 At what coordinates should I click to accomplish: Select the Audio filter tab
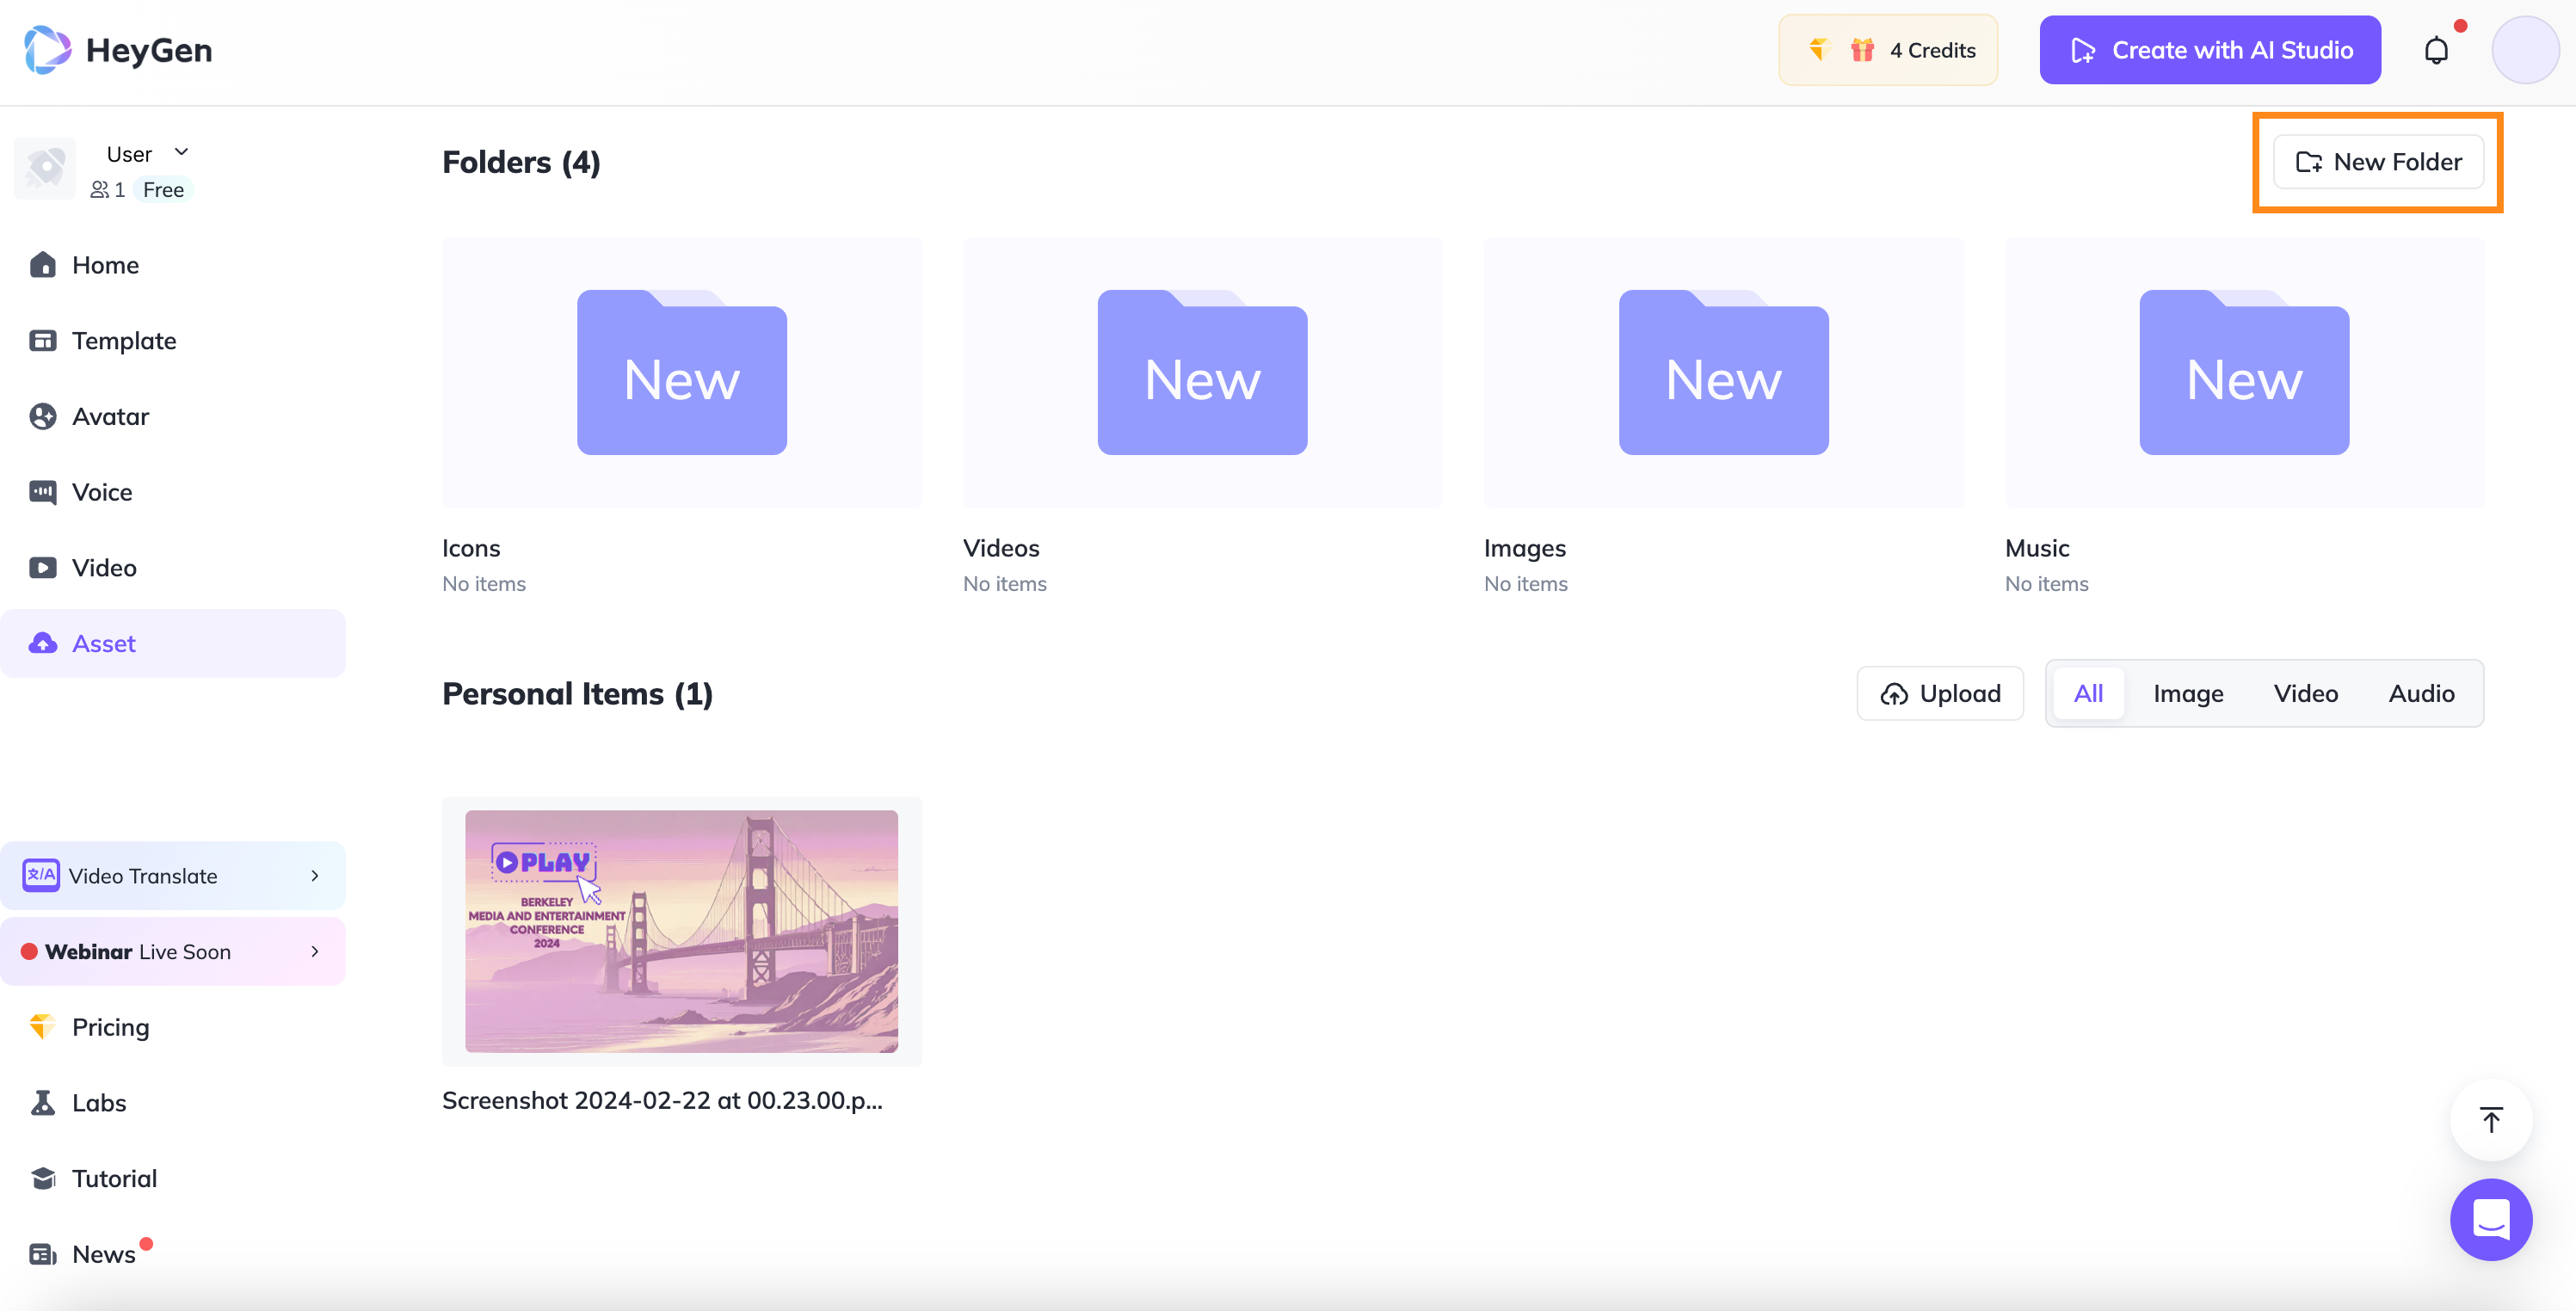pyautogui.click(x=2422, y=691)
